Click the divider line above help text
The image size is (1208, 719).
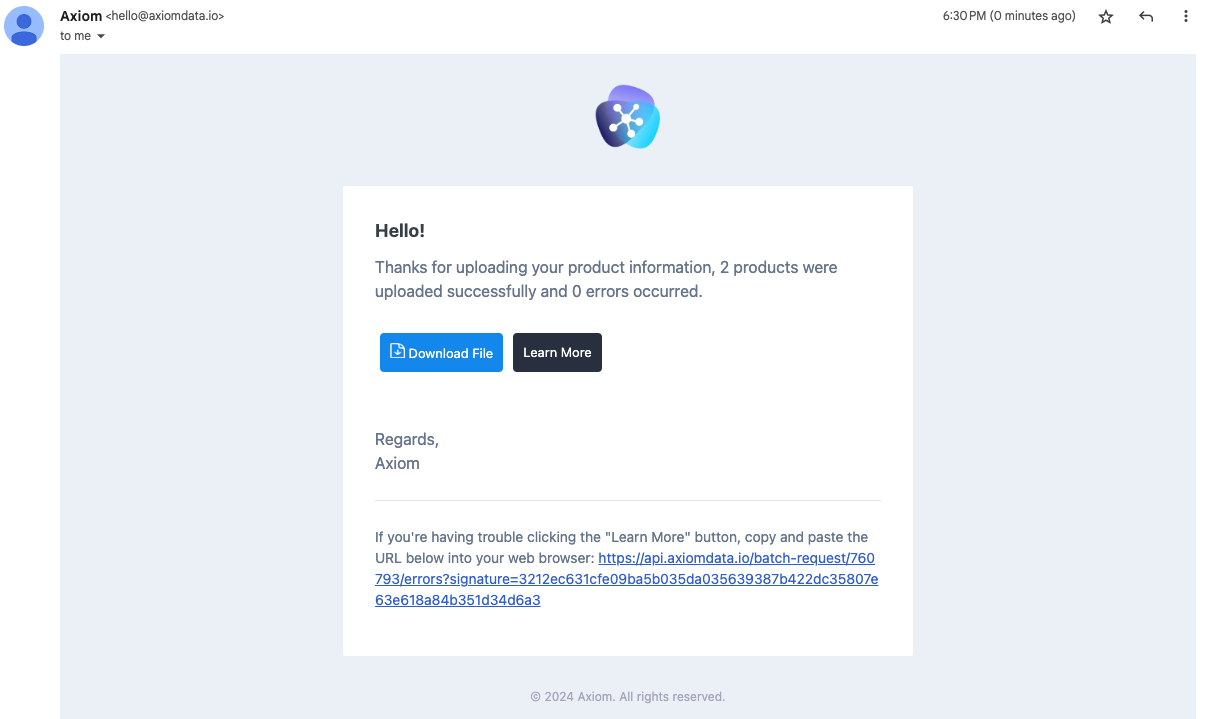628,500
